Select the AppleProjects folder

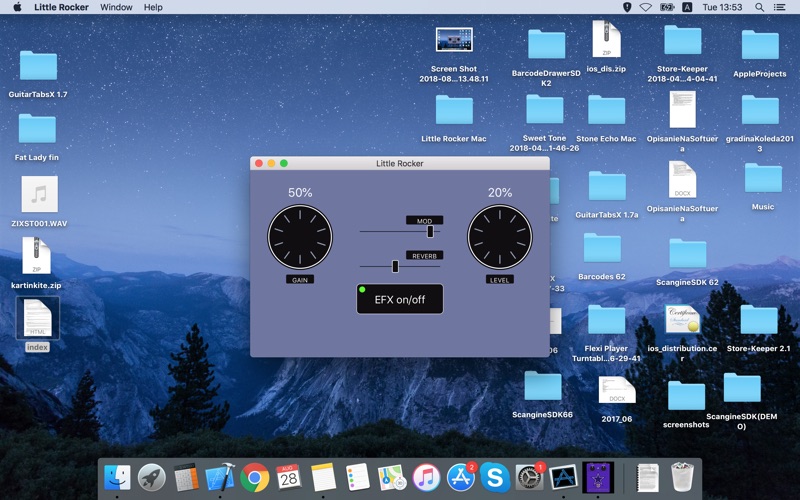pos(760,44)
